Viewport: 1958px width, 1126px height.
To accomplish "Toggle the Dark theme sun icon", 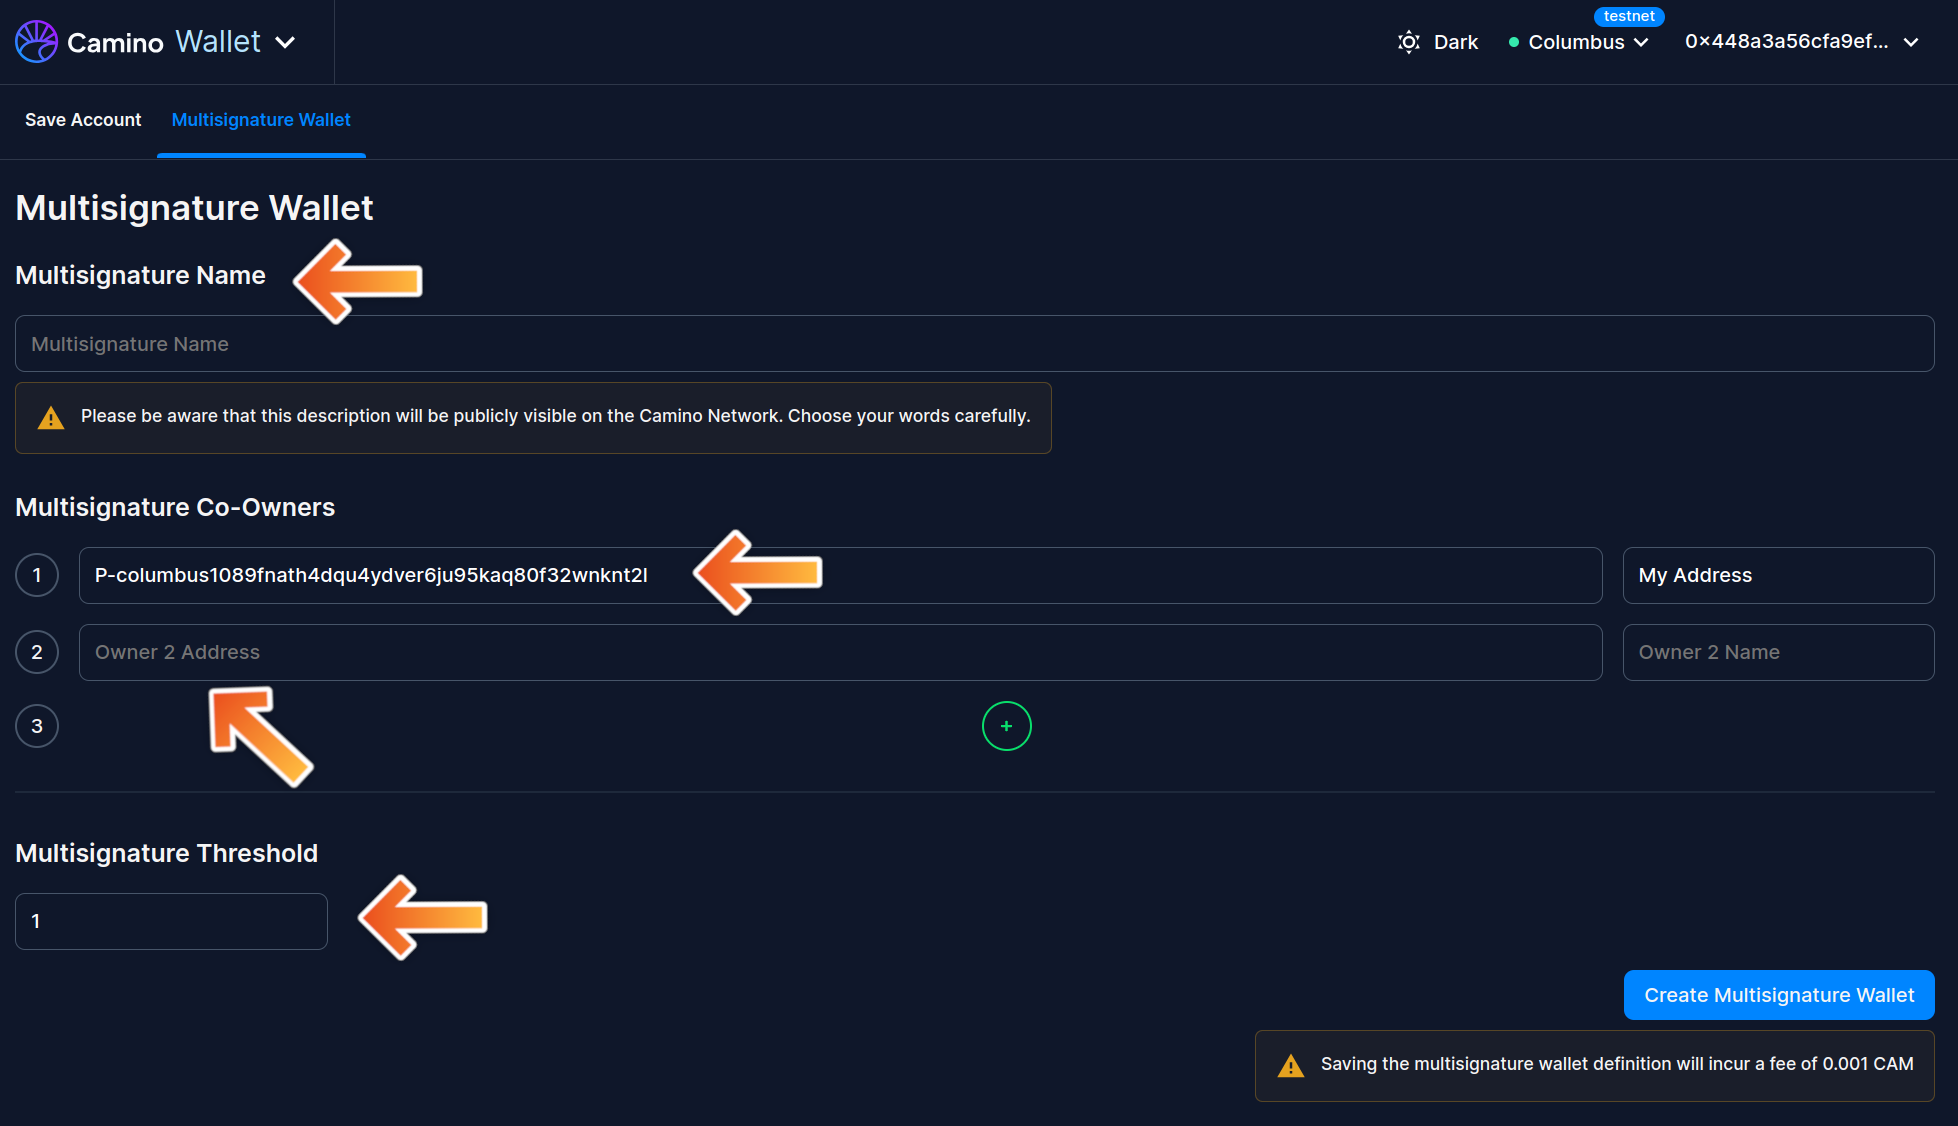I will [1408, 42].
